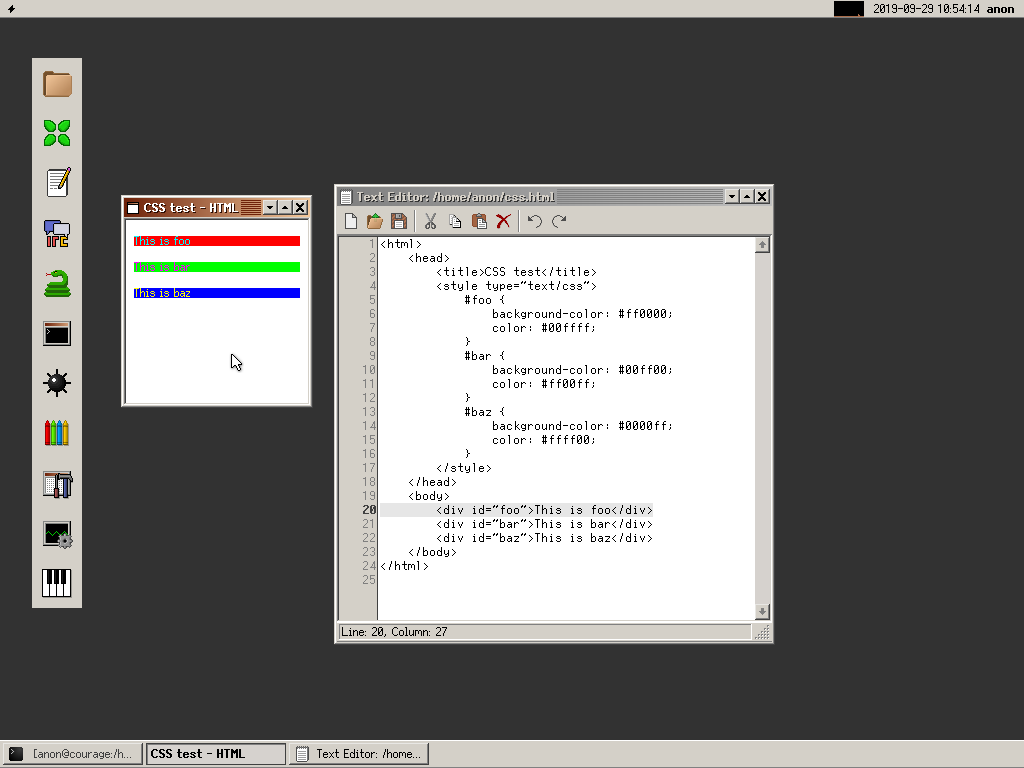Click 'color: #ffff00;' code line
The width and height of the screenshot is (1024, 768).
543,441
